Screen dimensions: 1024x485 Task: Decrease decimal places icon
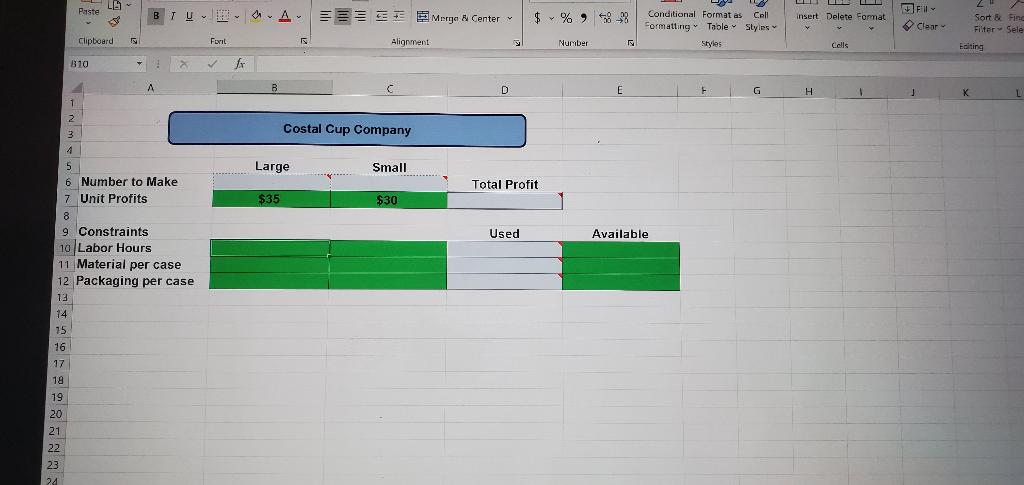click(x=620, y=20)
